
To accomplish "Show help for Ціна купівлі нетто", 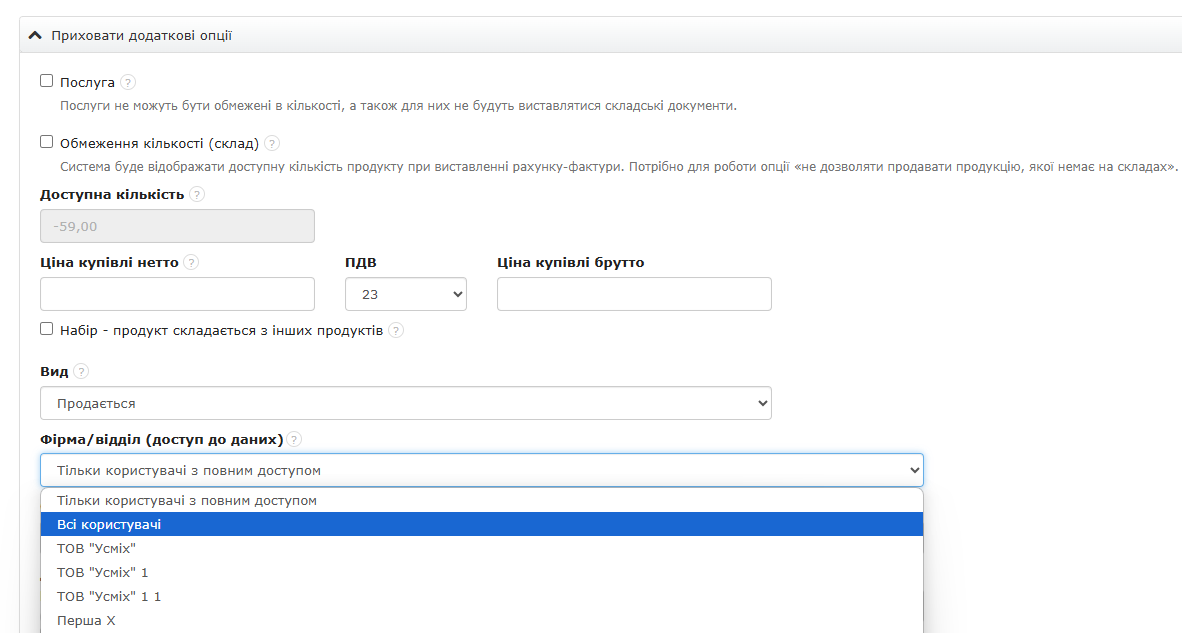I will coord(191,263).
